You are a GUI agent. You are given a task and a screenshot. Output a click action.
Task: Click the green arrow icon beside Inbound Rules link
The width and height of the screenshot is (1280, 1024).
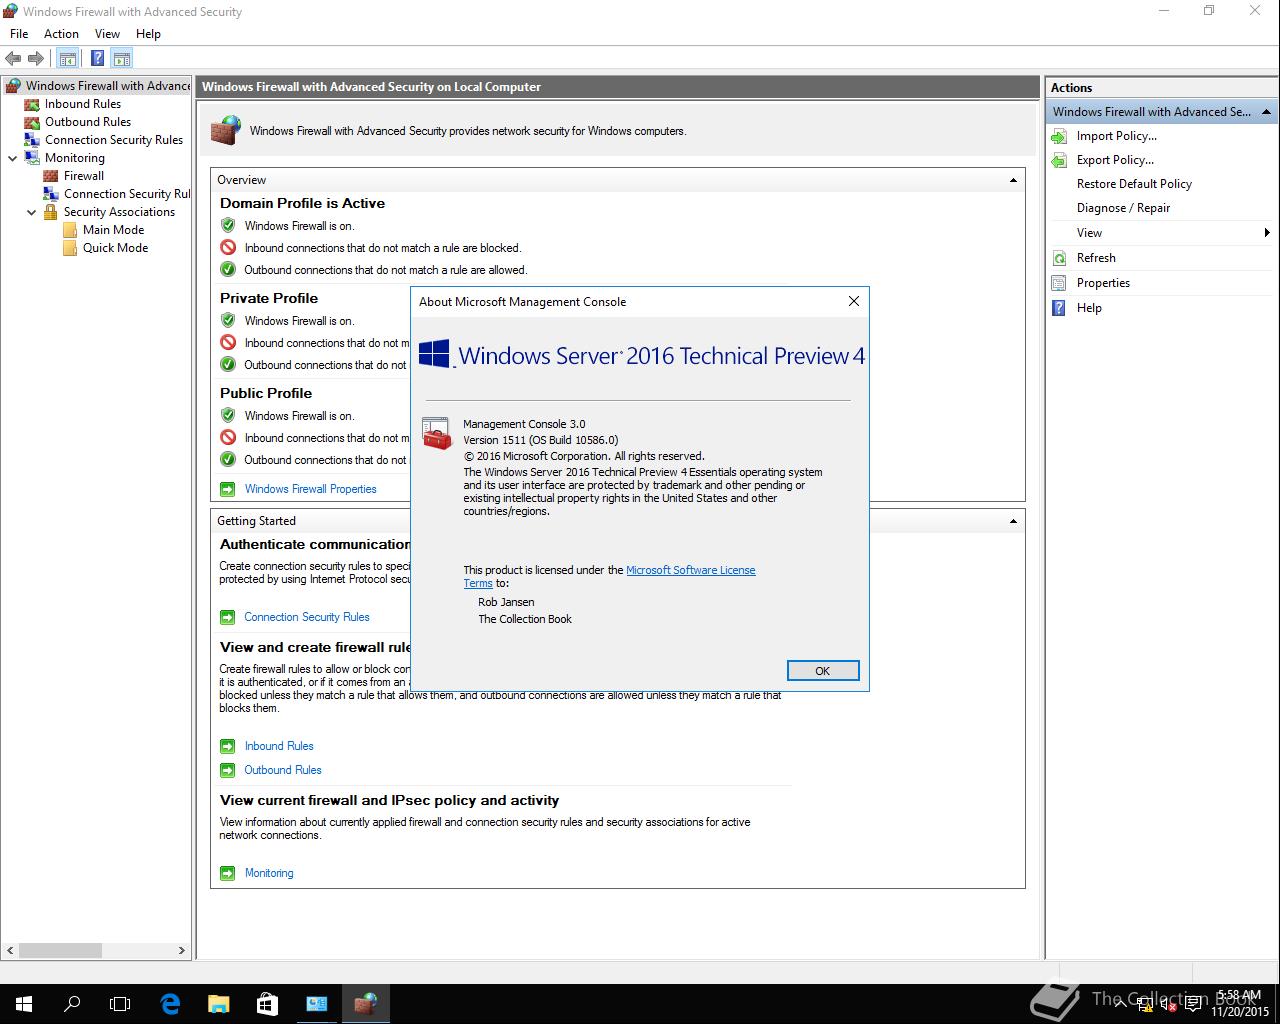(x=227, y=746)
